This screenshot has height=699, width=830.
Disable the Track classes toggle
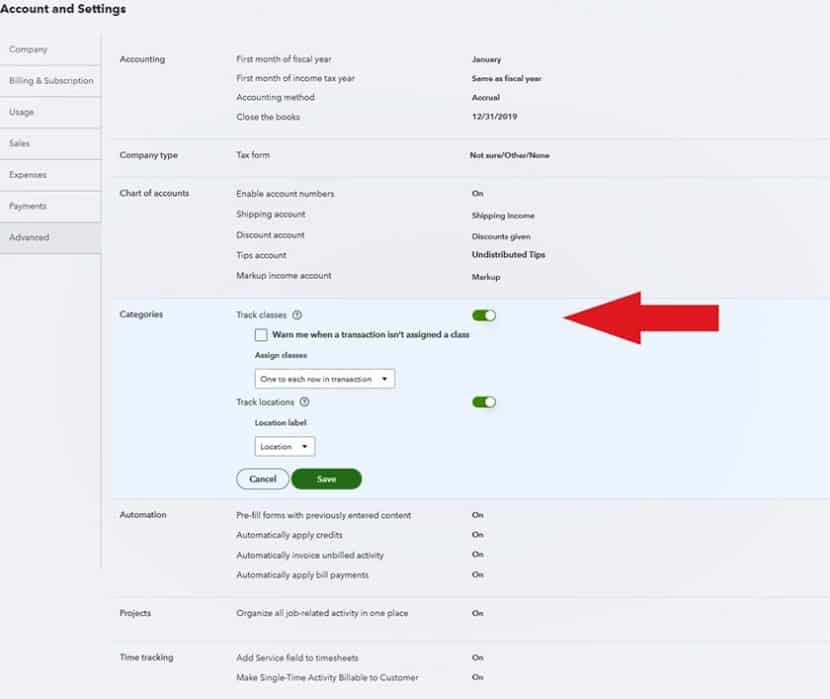(x=483, y=313)
